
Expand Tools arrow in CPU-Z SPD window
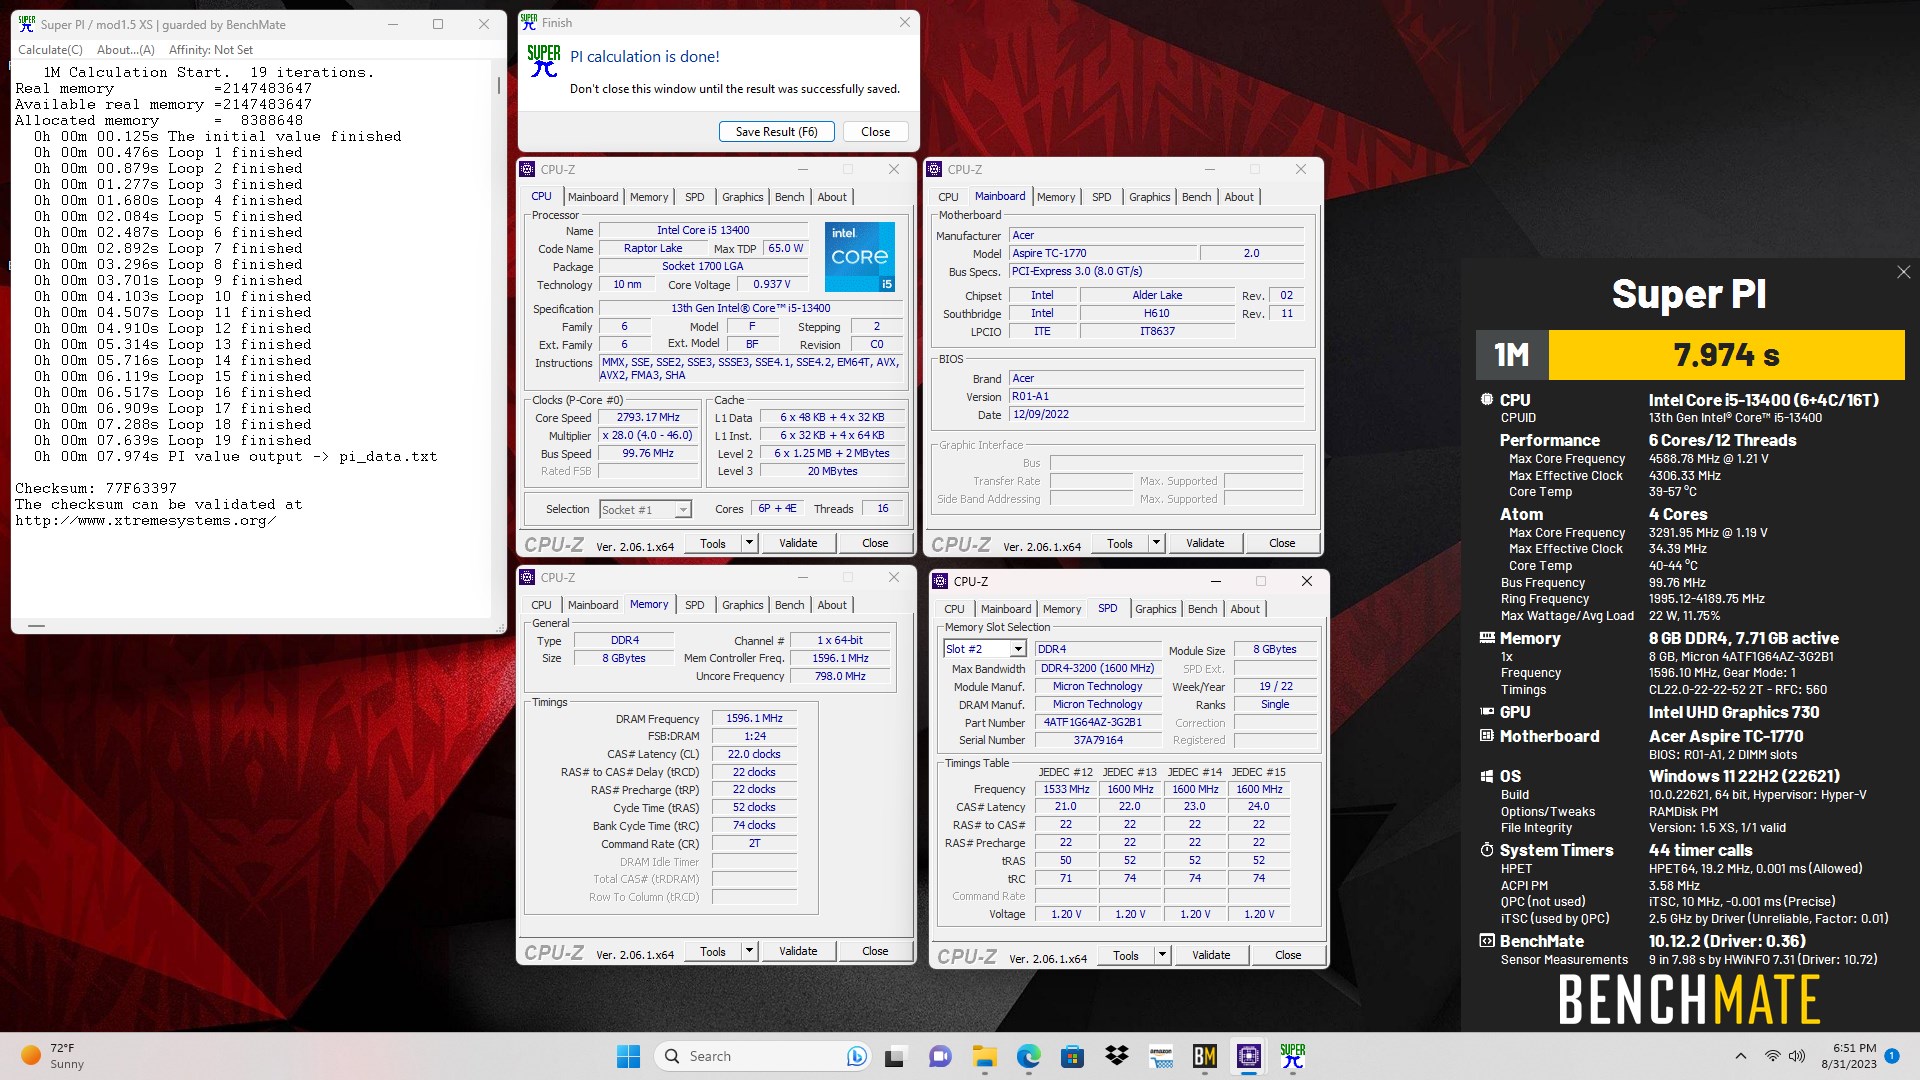[x=1162, y=955]
